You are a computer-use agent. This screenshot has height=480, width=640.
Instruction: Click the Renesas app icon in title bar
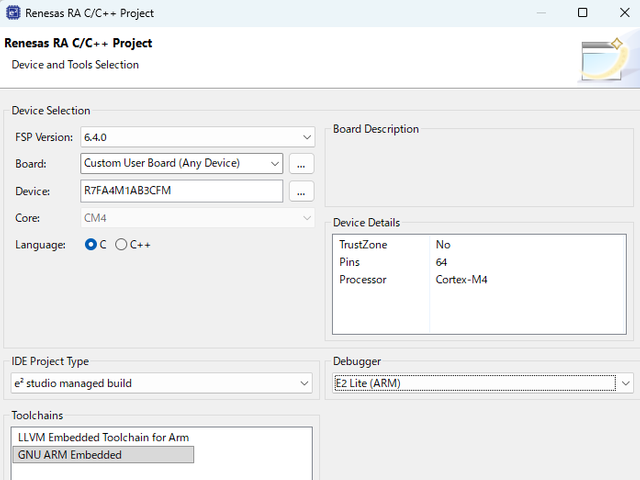(x=13, y=13)
